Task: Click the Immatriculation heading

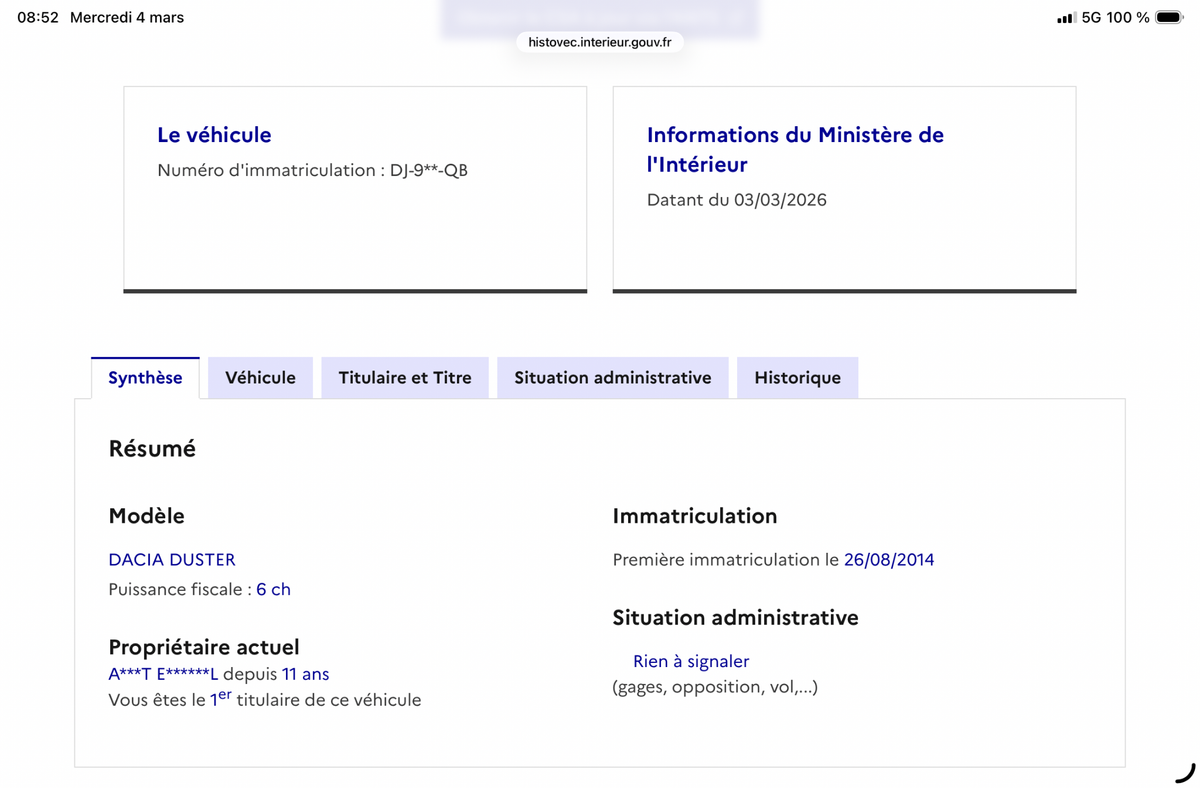Action: (695, 516)
